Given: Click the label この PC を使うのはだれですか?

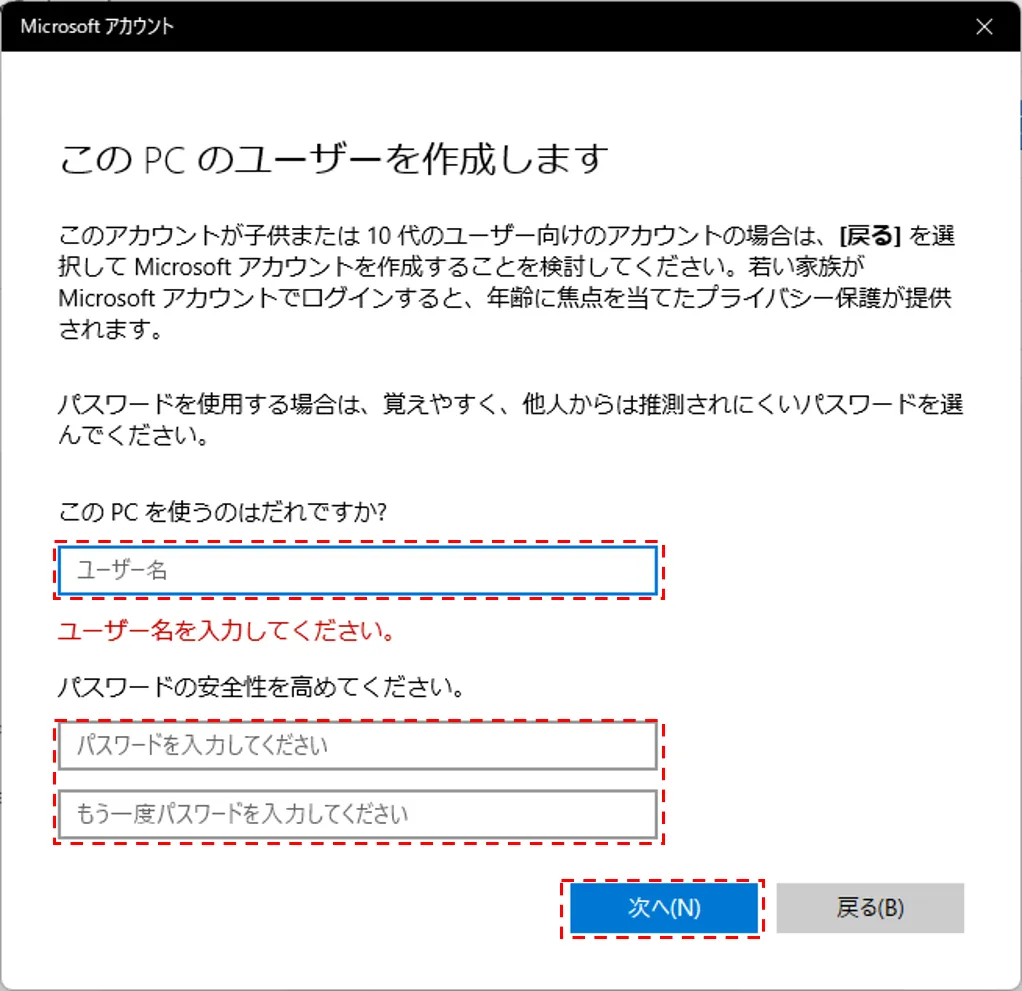Looking at the screenshot, I should coord(223,511).
